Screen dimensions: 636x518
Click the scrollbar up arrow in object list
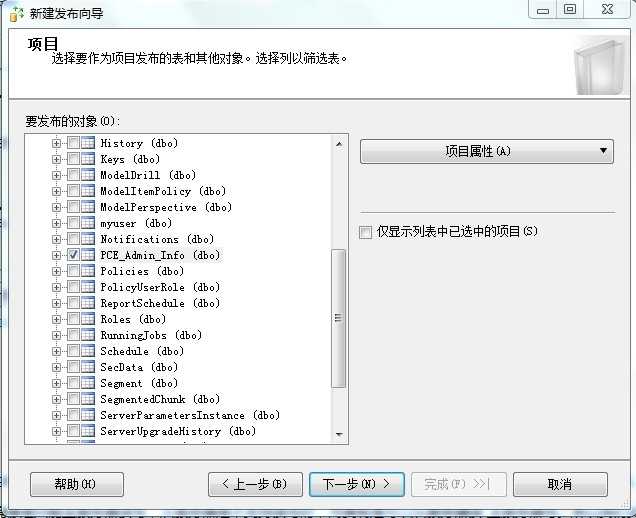click(x=339, y=144)
